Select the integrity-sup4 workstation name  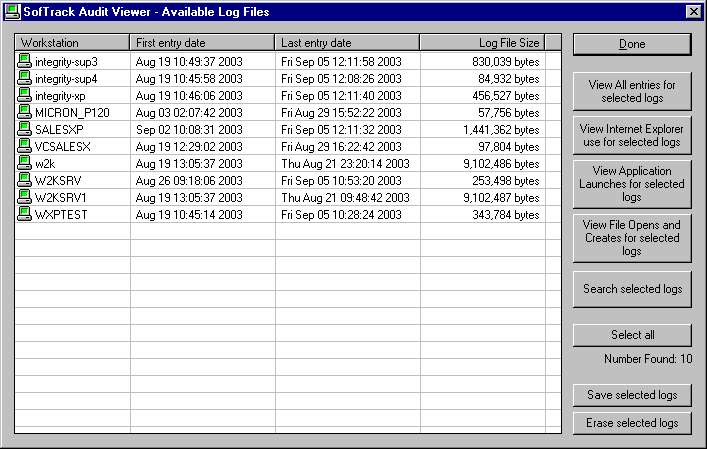pyautogui.click(x=66, y=79)
